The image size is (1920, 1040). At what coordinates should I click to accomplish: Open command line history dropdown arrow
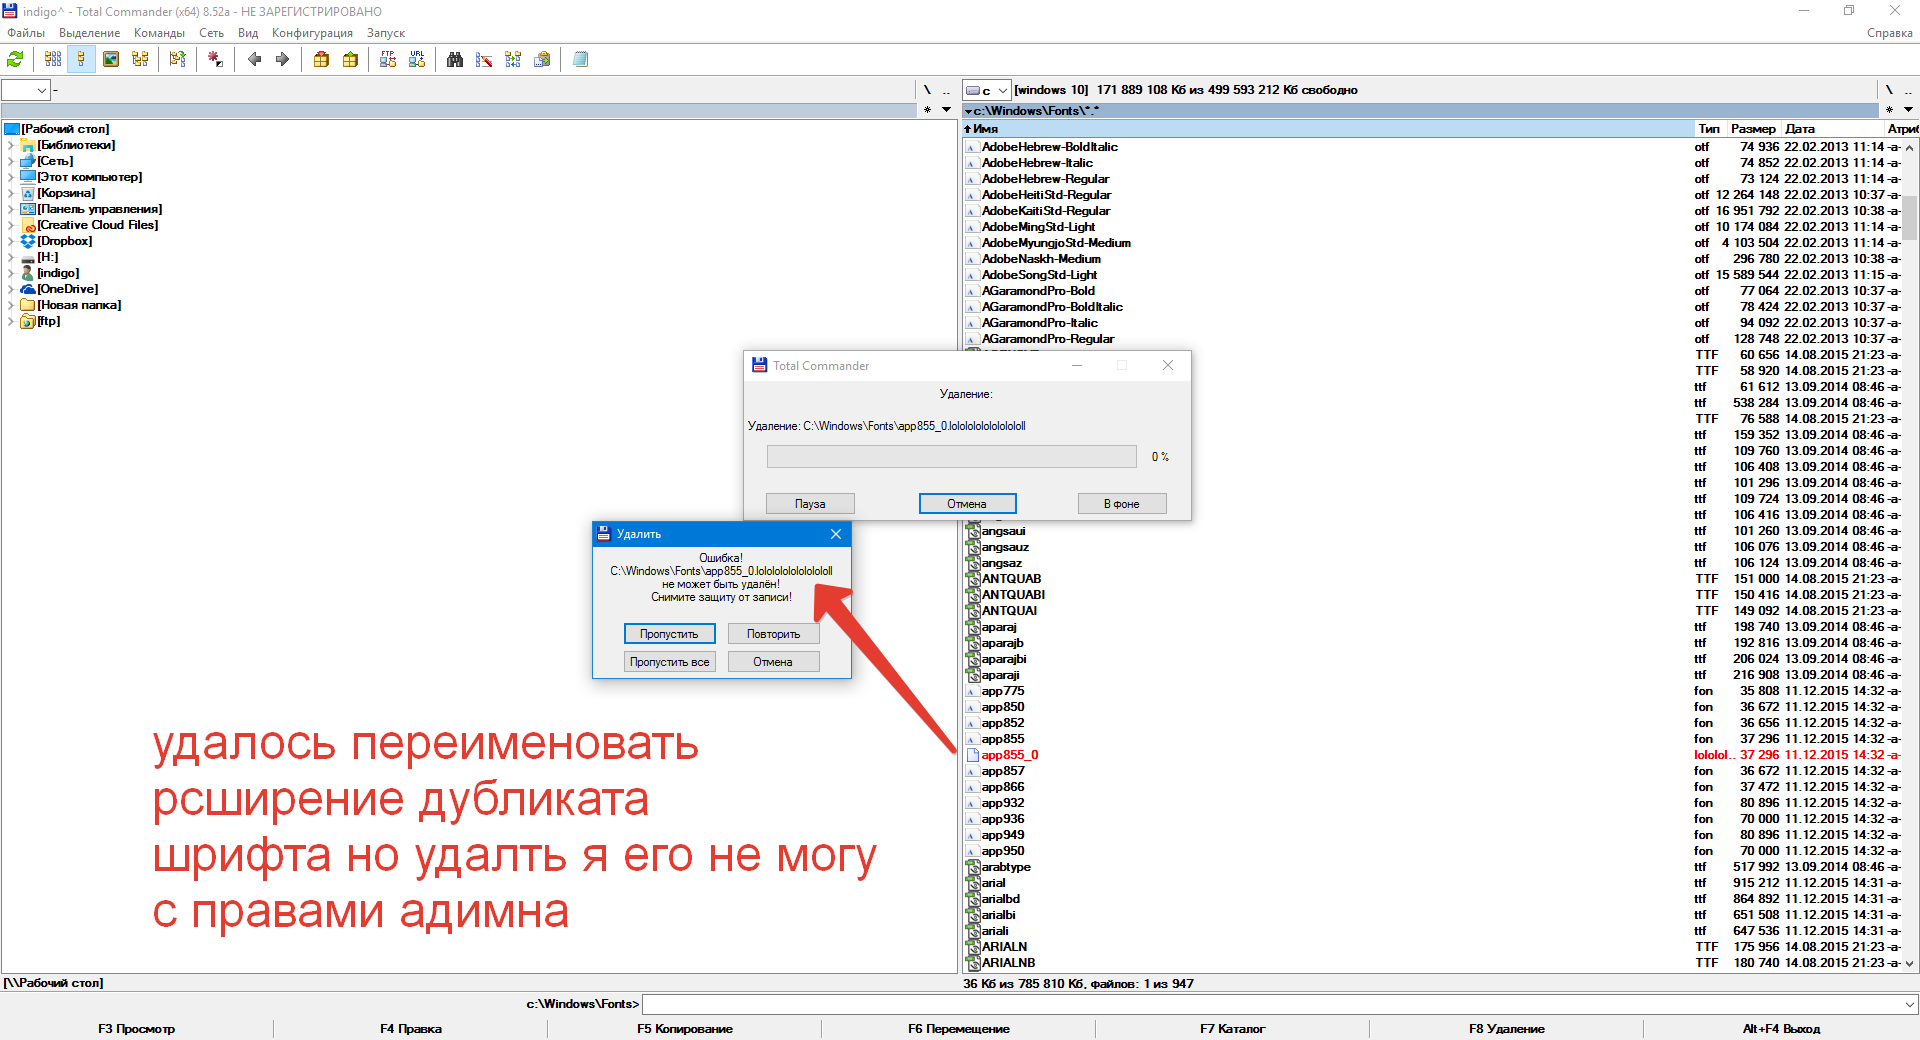[x=1909, y=1004]
